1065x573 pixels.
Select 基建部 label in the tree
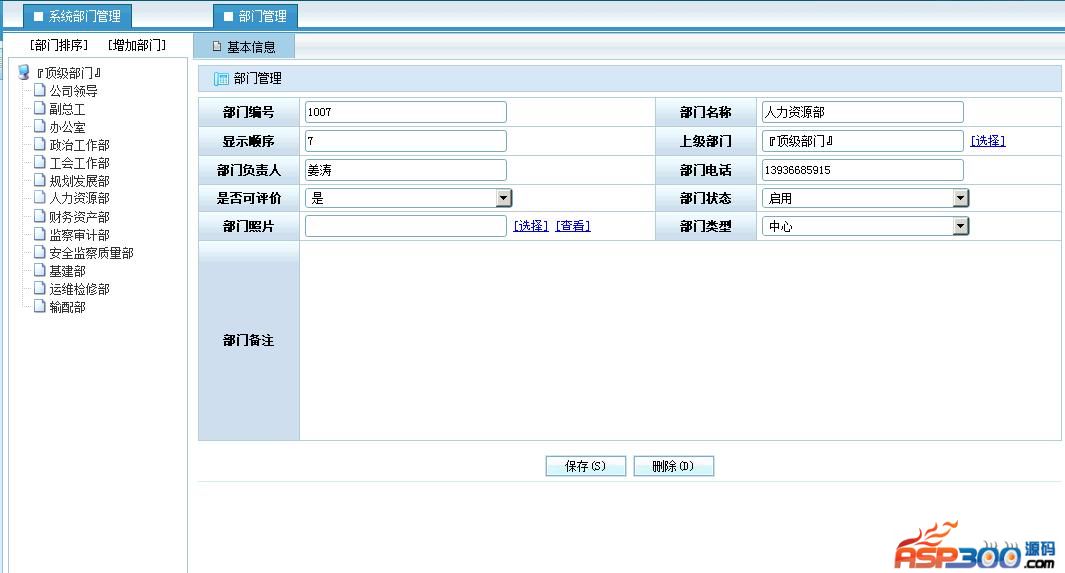(67, 271)
